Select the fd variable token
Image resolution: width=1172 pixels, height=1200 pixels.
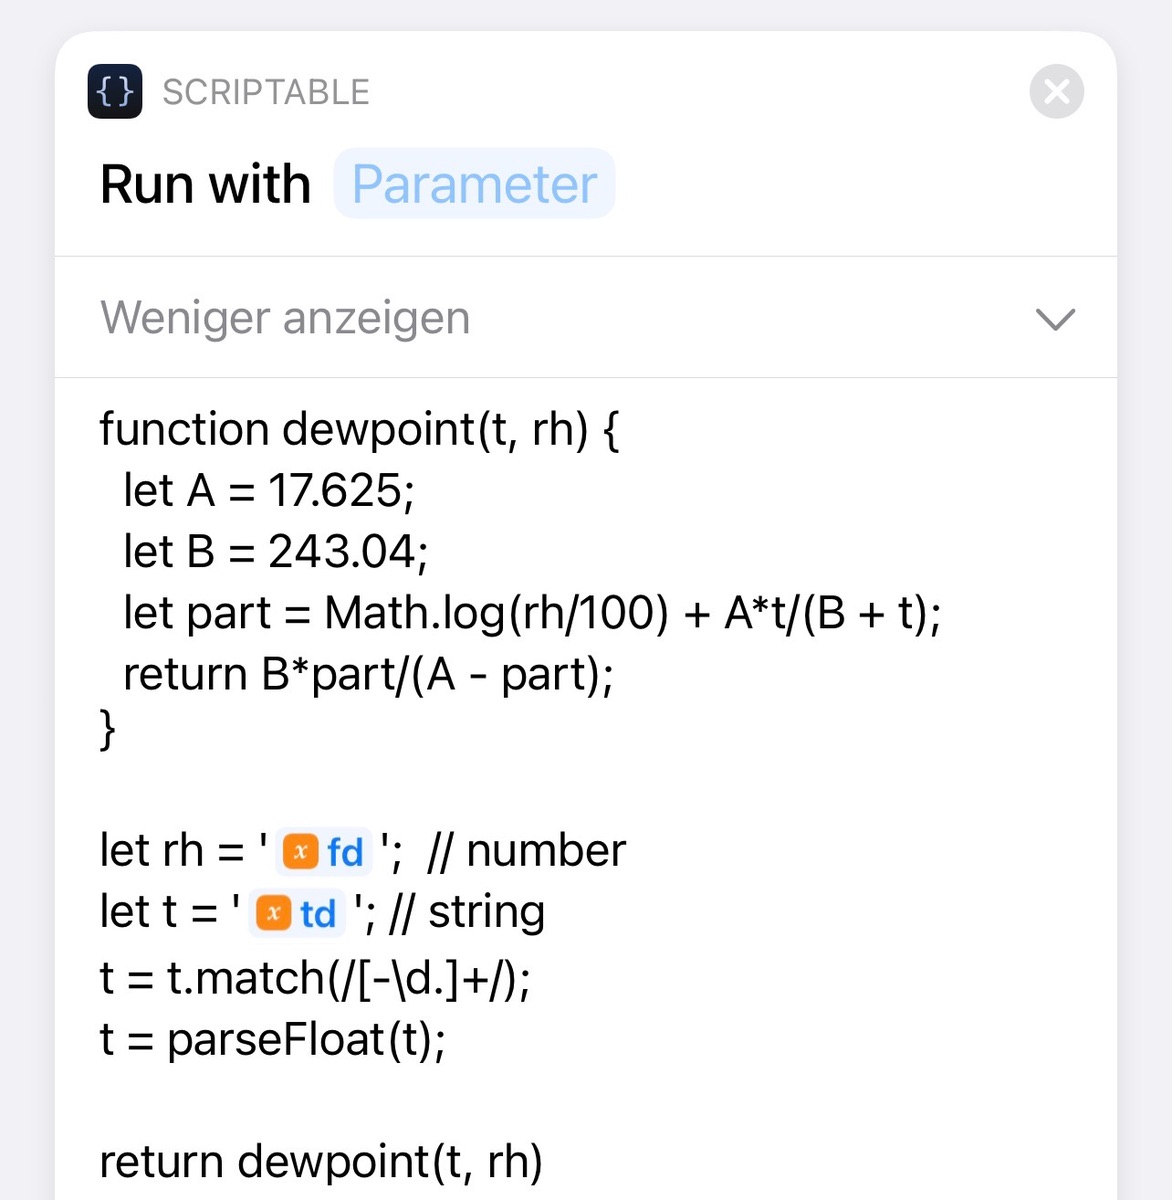click(344, 853)
